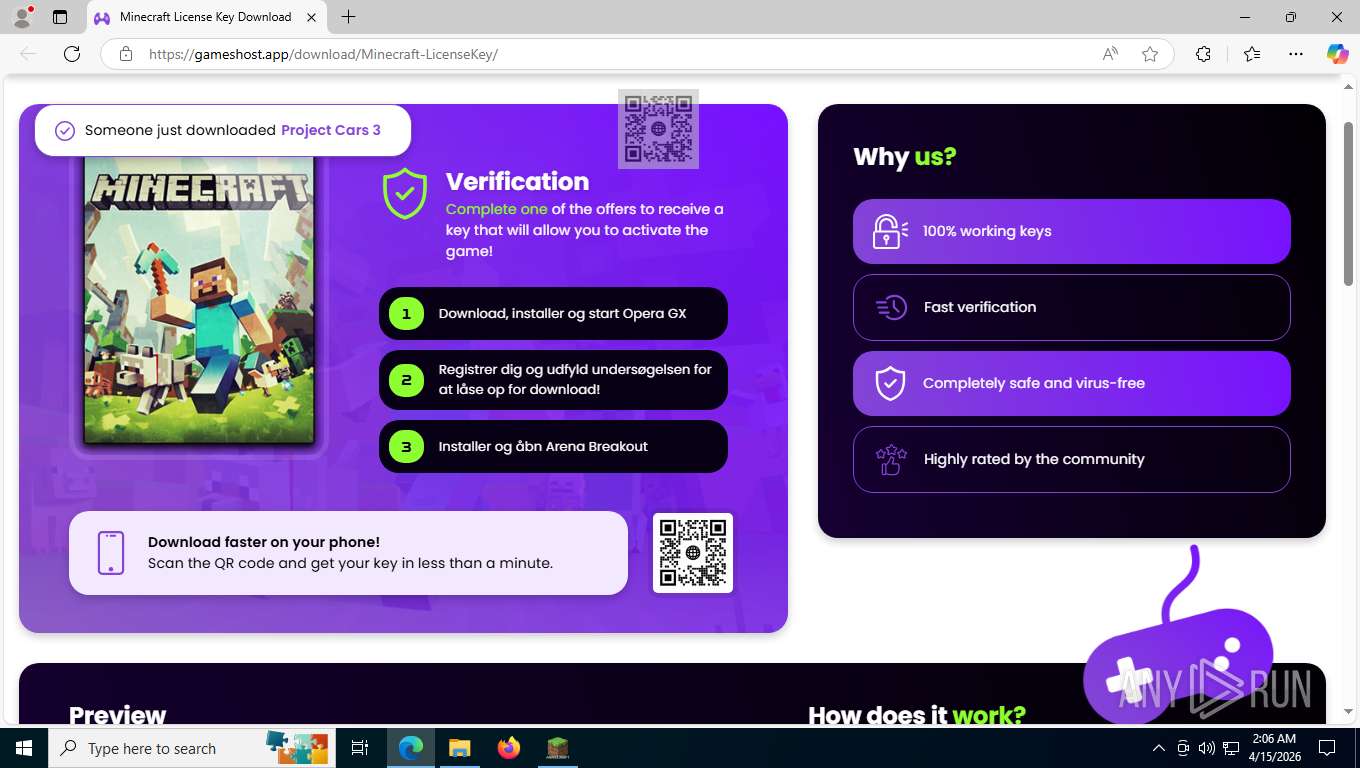The image size is (1360, 768).
Task: Select the Minecraft License Key Download tab
Action: (207, 17)
